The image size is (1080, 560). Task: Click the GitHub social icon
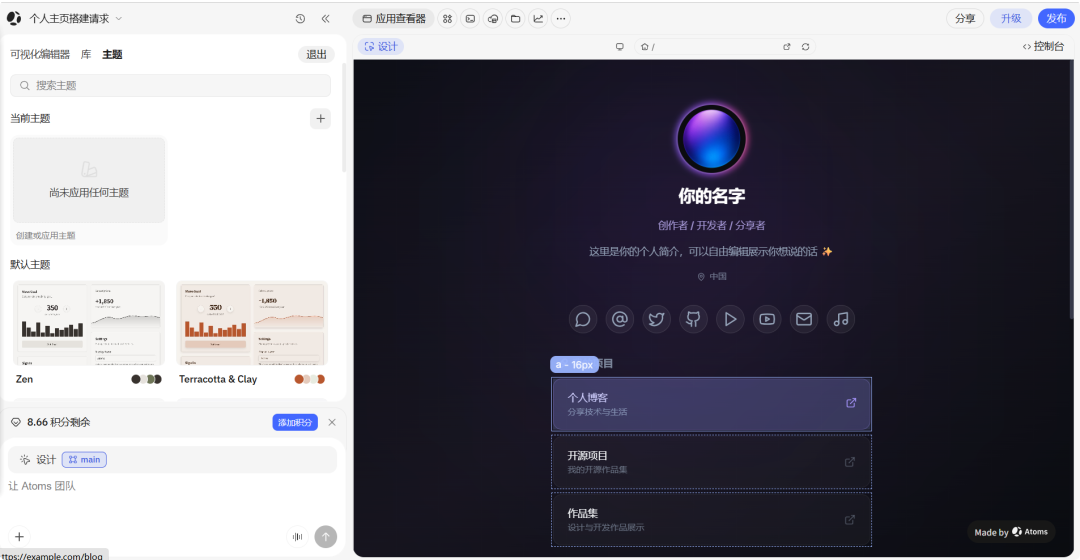[x=694, y=319]
